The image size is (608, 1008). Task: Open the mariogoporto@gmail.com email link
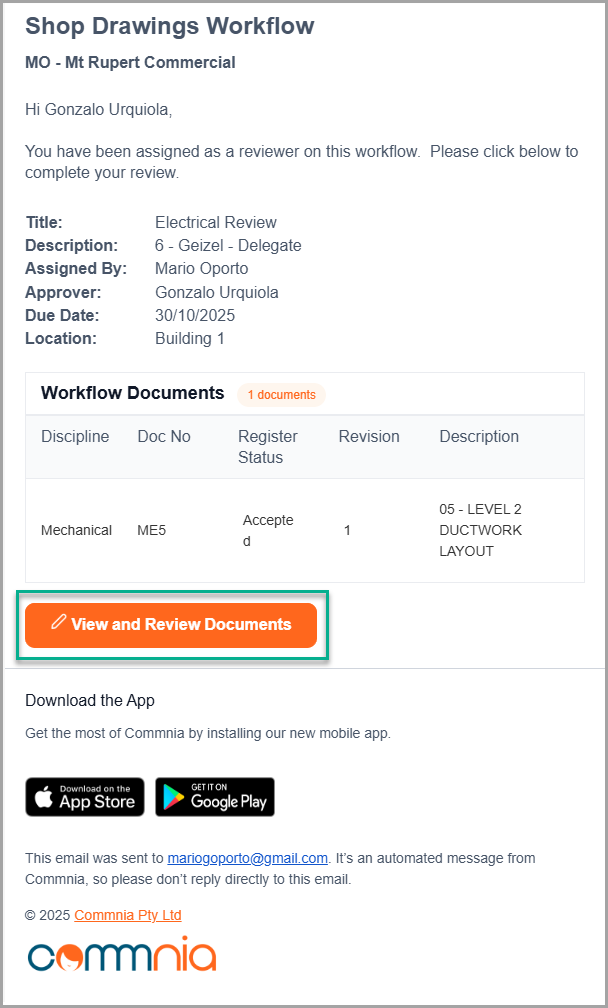click(x=247, y=858)
